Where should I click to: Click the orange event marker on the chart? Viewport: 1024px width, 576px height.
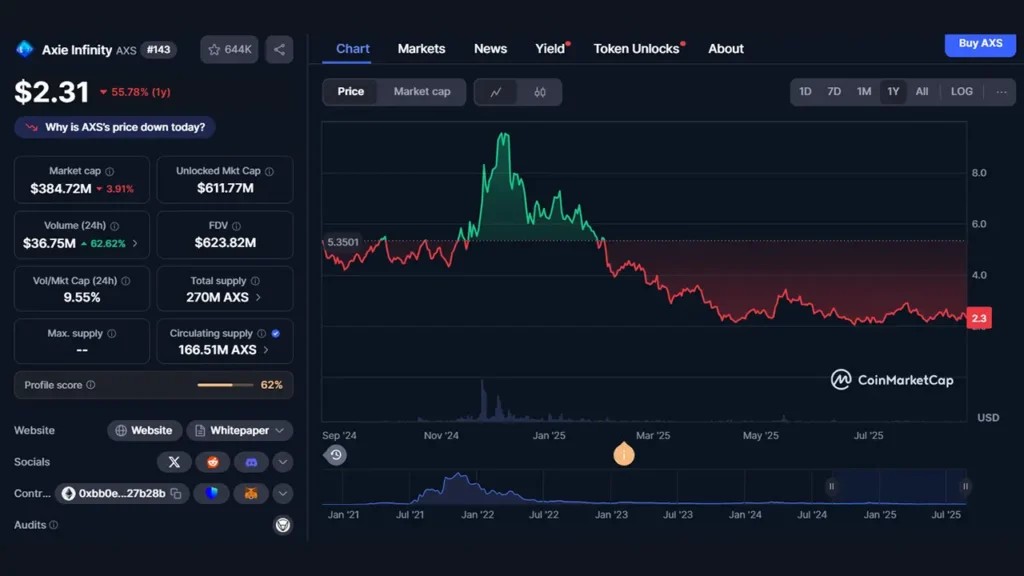624,454
